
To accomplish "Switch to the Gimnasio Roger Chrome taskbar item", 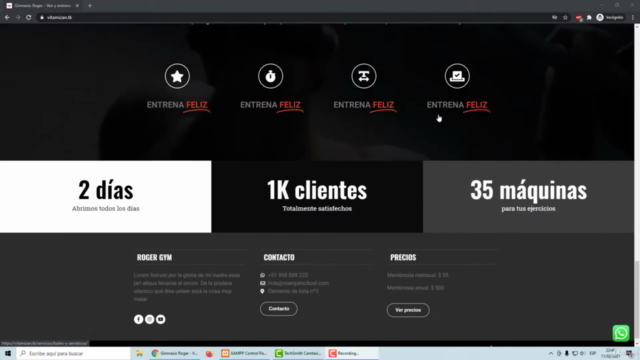I will pyautogui.click(x=175, y=353).
